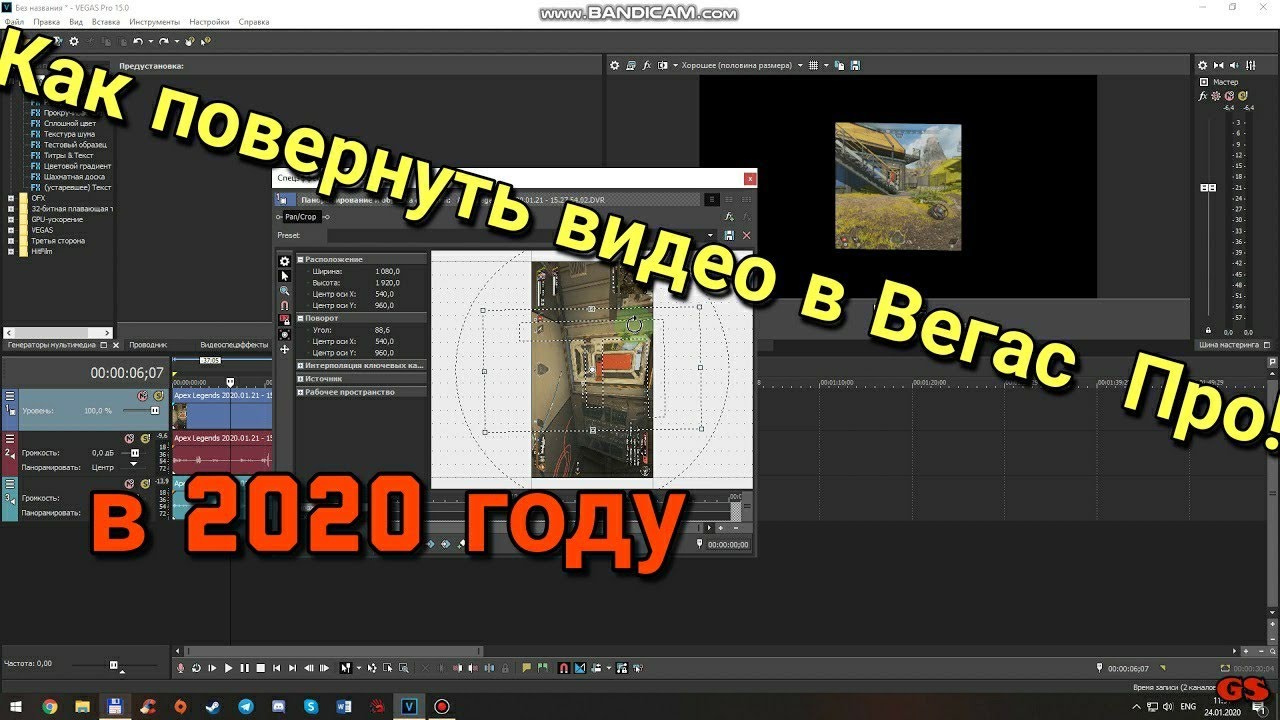Collapse the Поворот section in Pan/Crop
Screen dimensions: 1280x720
300,318
